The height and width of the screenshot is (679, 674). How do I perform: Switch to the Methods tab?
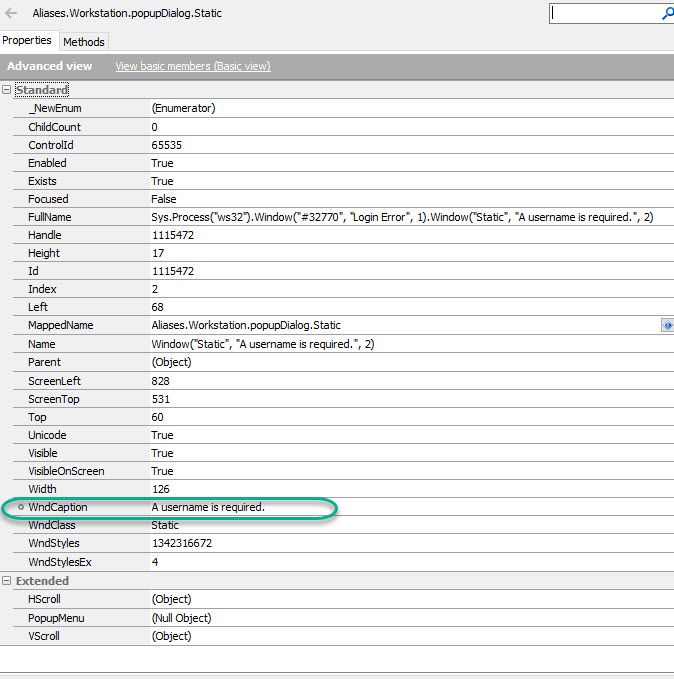84,42
